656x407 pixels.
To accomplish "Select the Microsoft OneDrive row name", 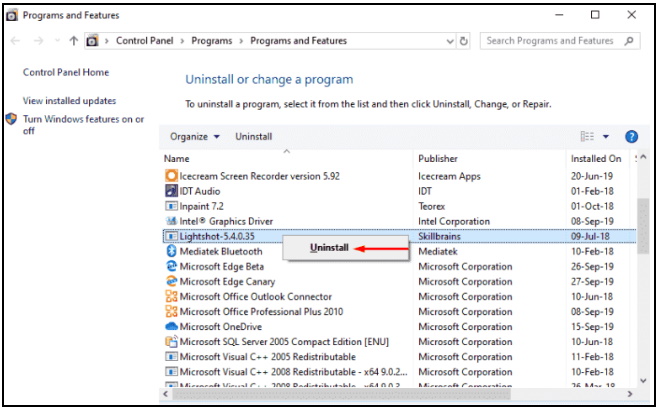I will pos(220,327).
